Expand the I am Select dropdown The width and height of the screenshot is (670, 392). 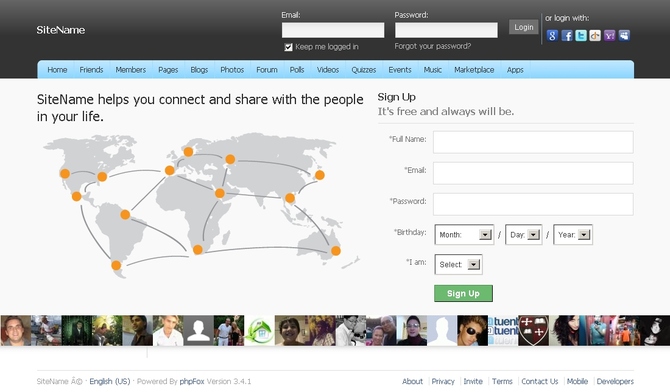pos(458,265)
